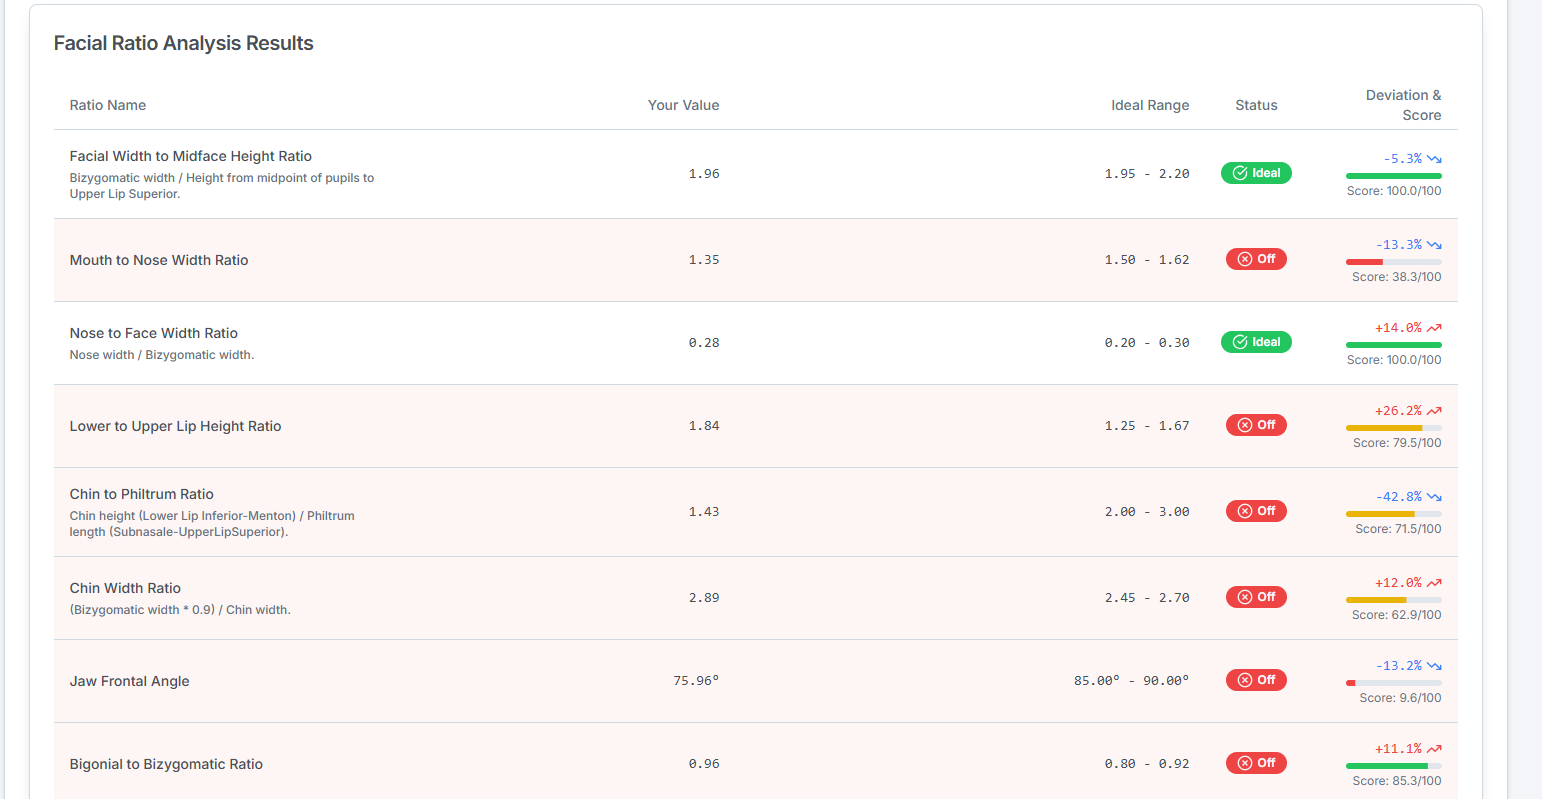Click the Off badge for Mouth to Nose Width Ratio
This screenshot has width=1542, height=799.
point(1256,259)
